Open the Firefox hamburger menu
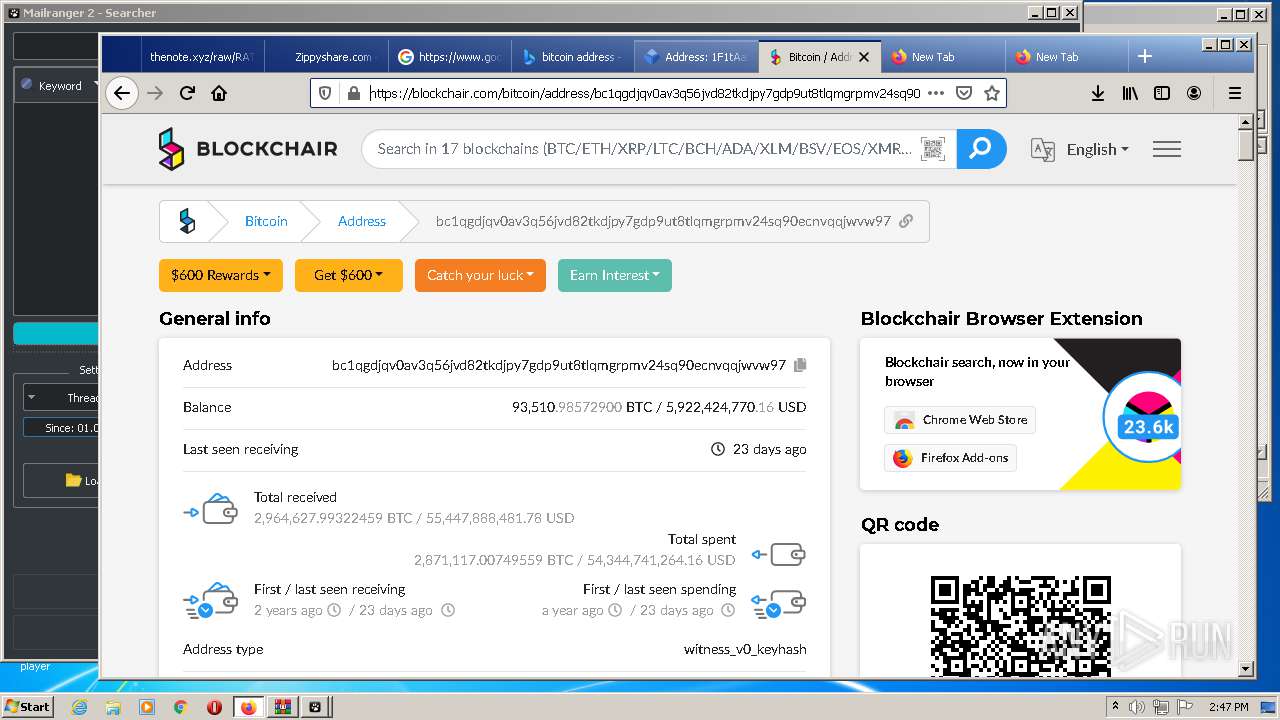The height and width of the screenshot is (720, 1280). coord(1235,93)
